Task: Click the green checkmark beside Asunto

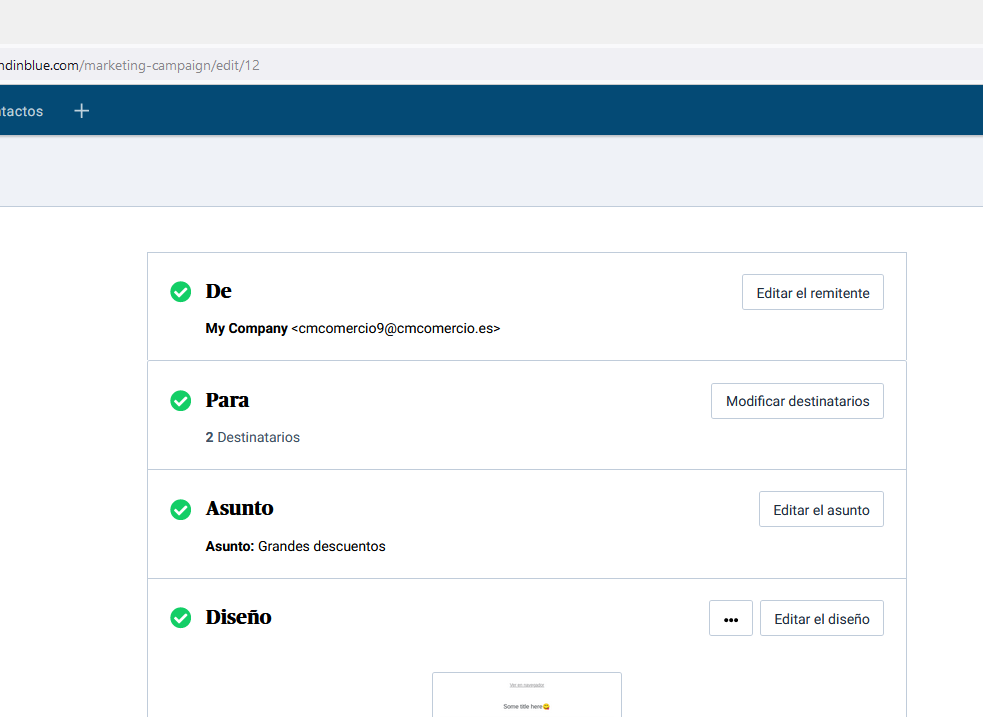Action: [x=181, y=510]
